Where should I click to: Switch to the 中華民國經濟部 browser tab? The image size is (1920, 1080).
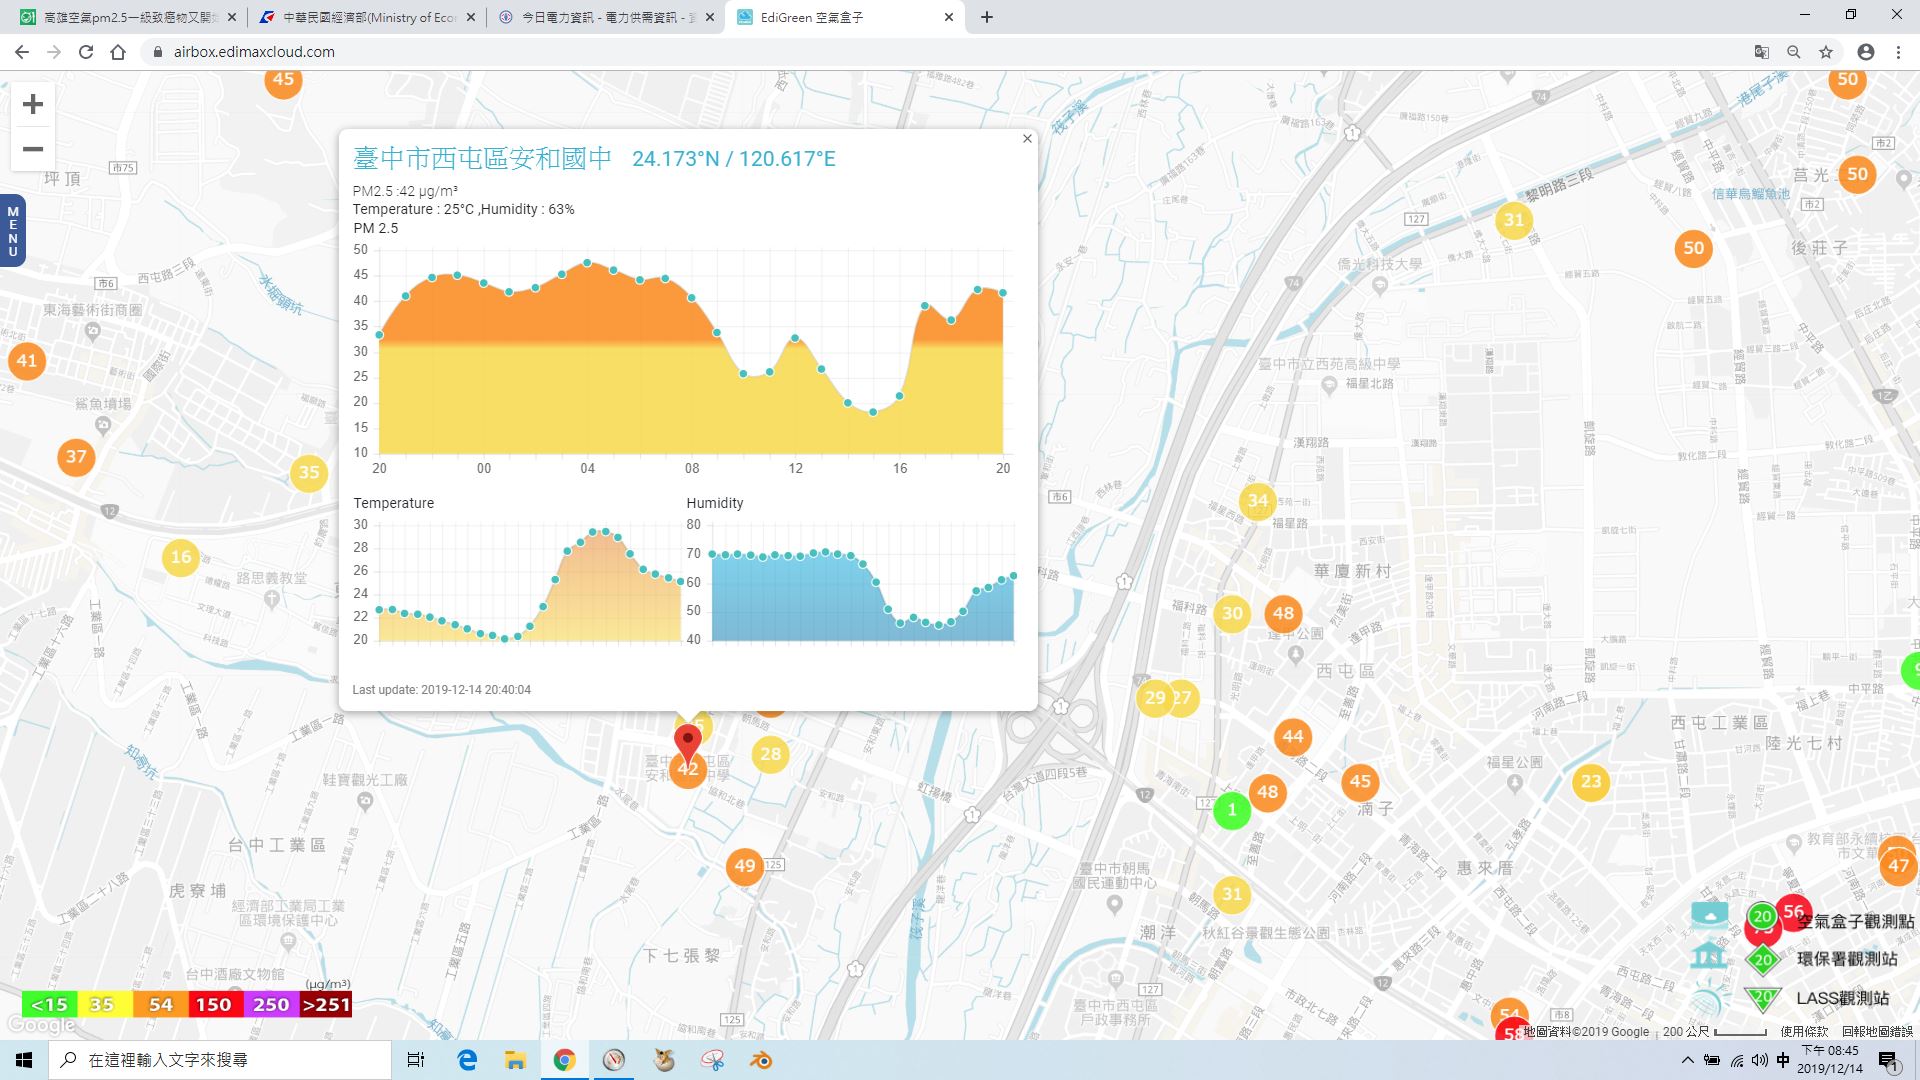366,17
